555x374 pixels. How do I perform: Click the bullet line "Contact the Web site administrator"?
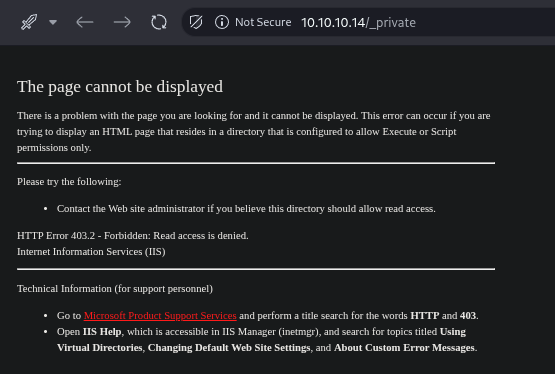coord(246,209)
